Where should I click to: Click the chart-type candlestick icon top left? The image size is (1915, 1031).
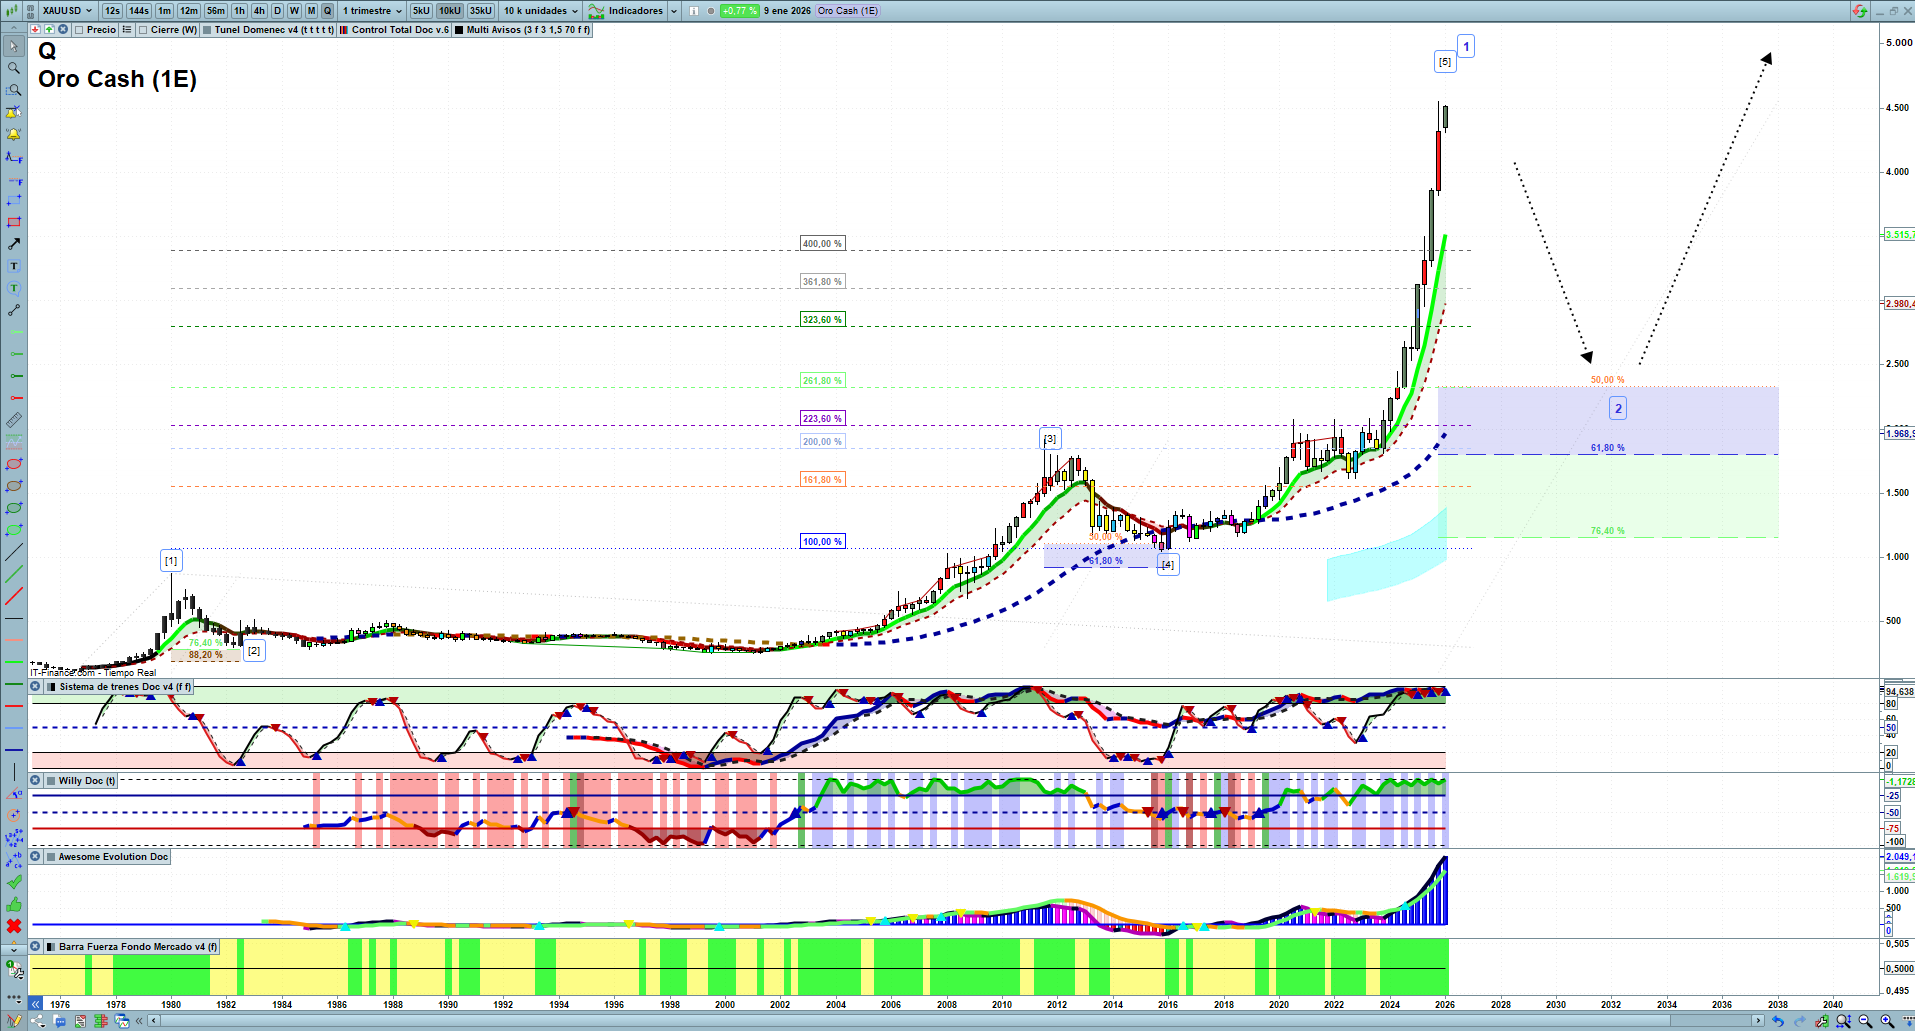click(x=12, y=11)
